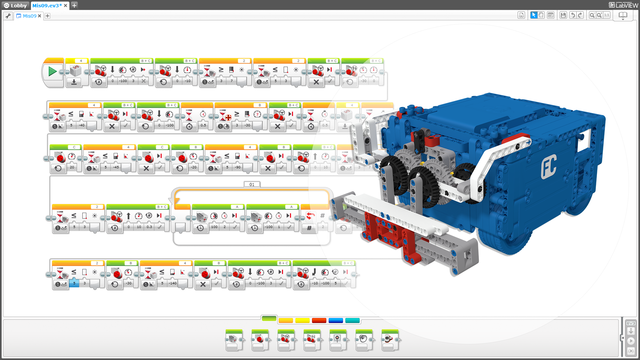Viewport: 640px width, 360px height.
Task: Click the Select pointer tool
Action: [533, 15]
